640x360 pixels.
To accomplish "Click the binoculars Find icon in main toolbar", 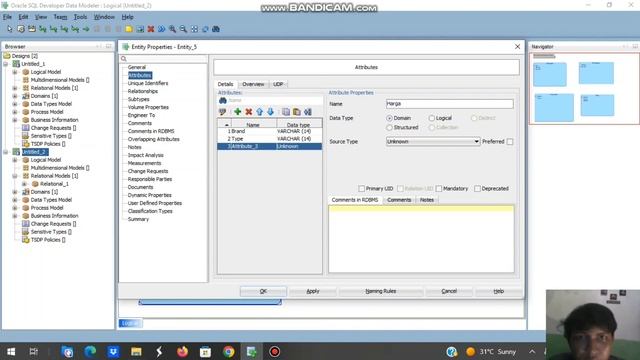I will [216, 29].
